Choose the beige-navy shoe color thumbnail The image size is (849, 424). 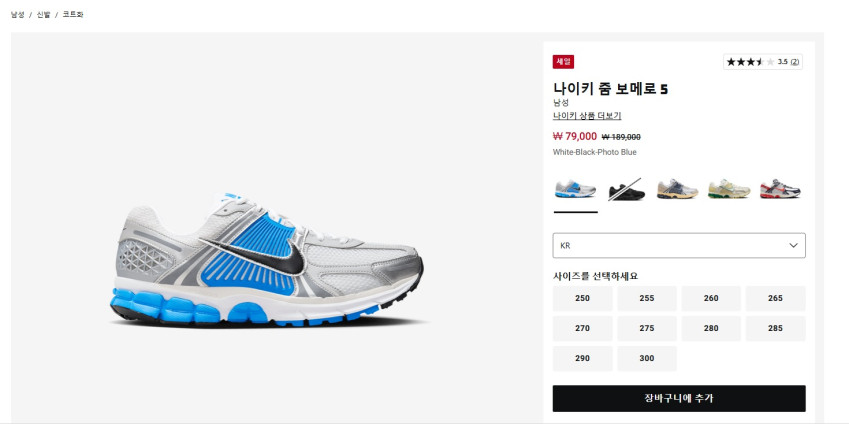pos(677,189)
